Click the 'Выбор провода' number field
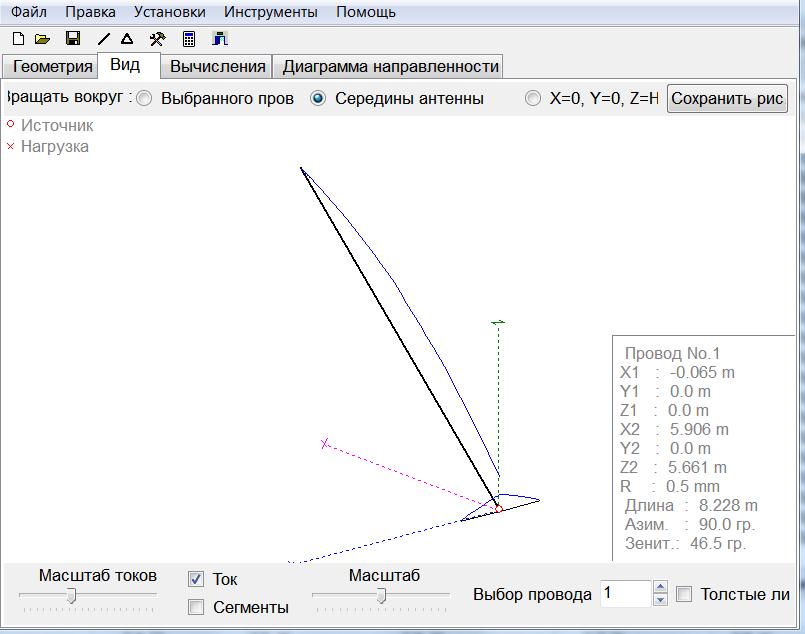805x634 pixels. (624, 594)
